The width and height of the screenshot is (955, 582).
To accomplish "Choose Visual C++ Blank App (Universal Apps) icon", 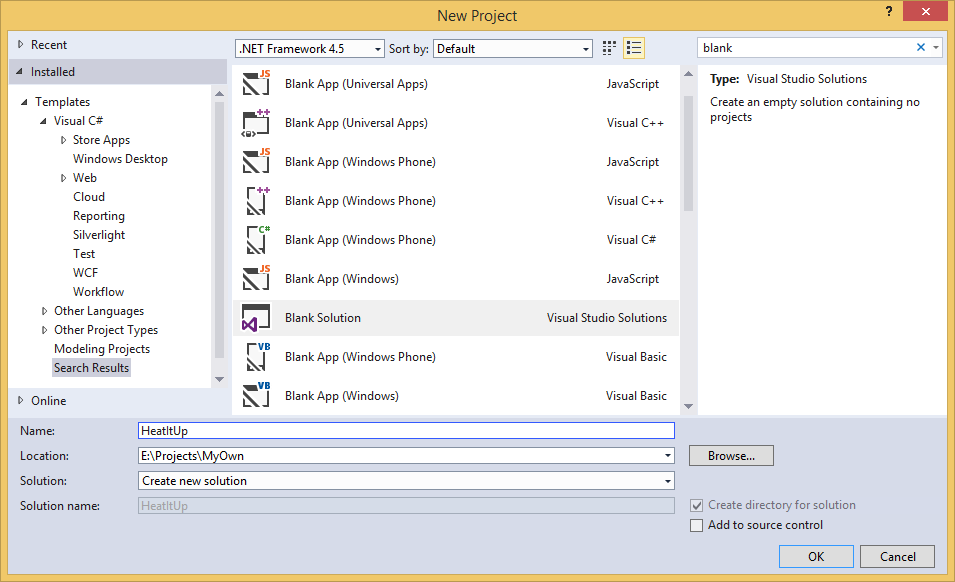I will [x=256, y=123].
